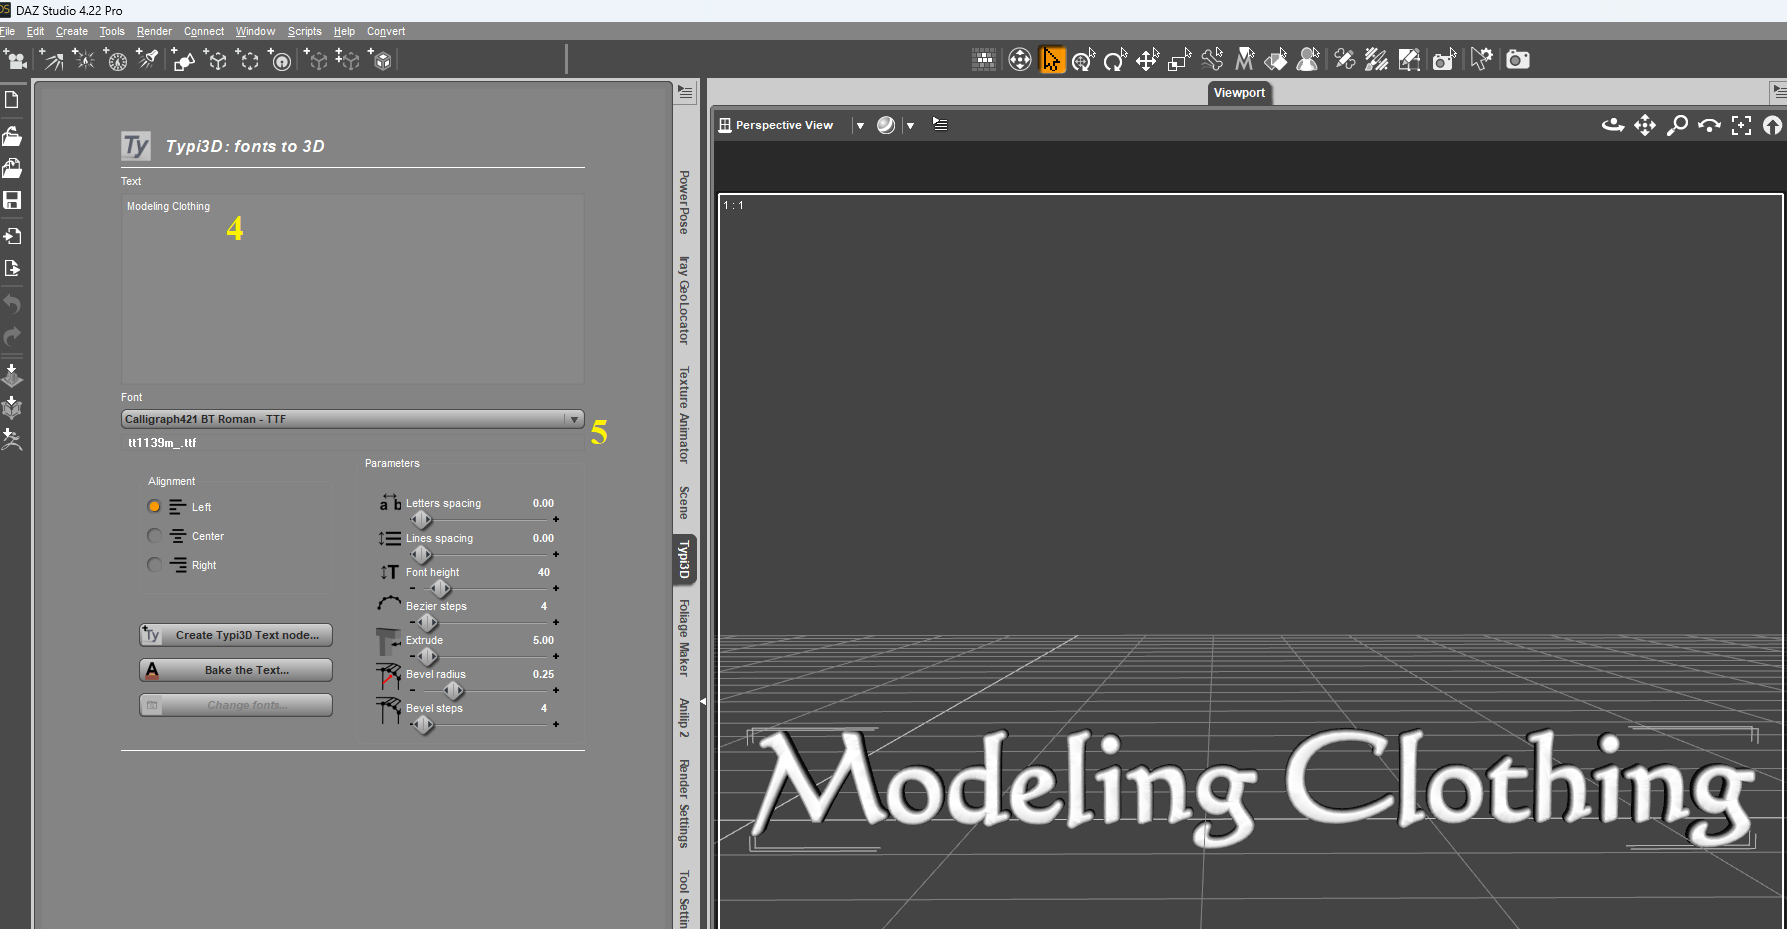
Task: Open the Convert menu
Action: click(386, 31)
